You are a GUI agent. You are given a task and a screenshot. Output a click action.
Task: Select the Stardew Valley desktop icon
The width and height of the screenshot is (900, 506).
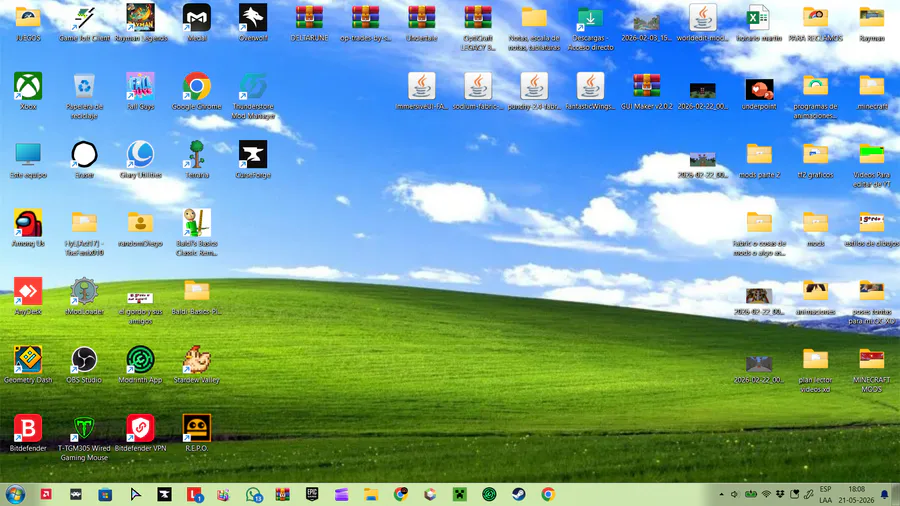coord(197,365)
